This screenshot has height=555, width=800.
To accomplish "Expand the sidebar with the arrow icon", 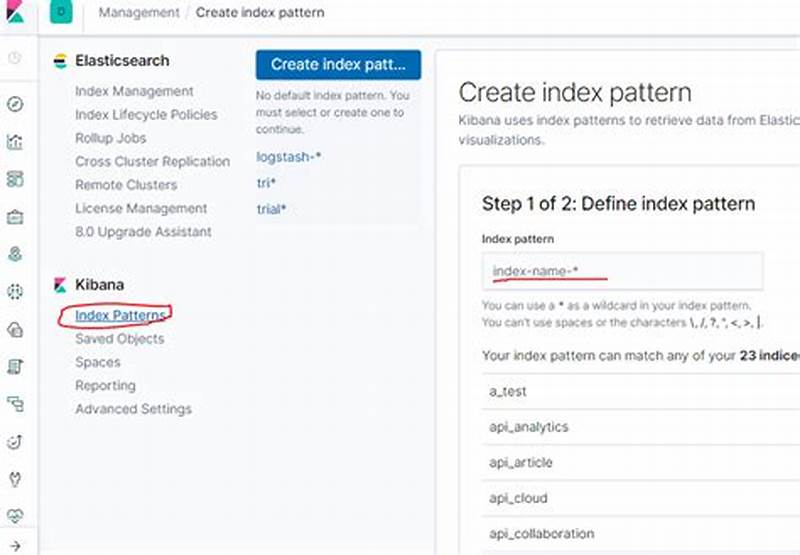I will tap(15, 546).
